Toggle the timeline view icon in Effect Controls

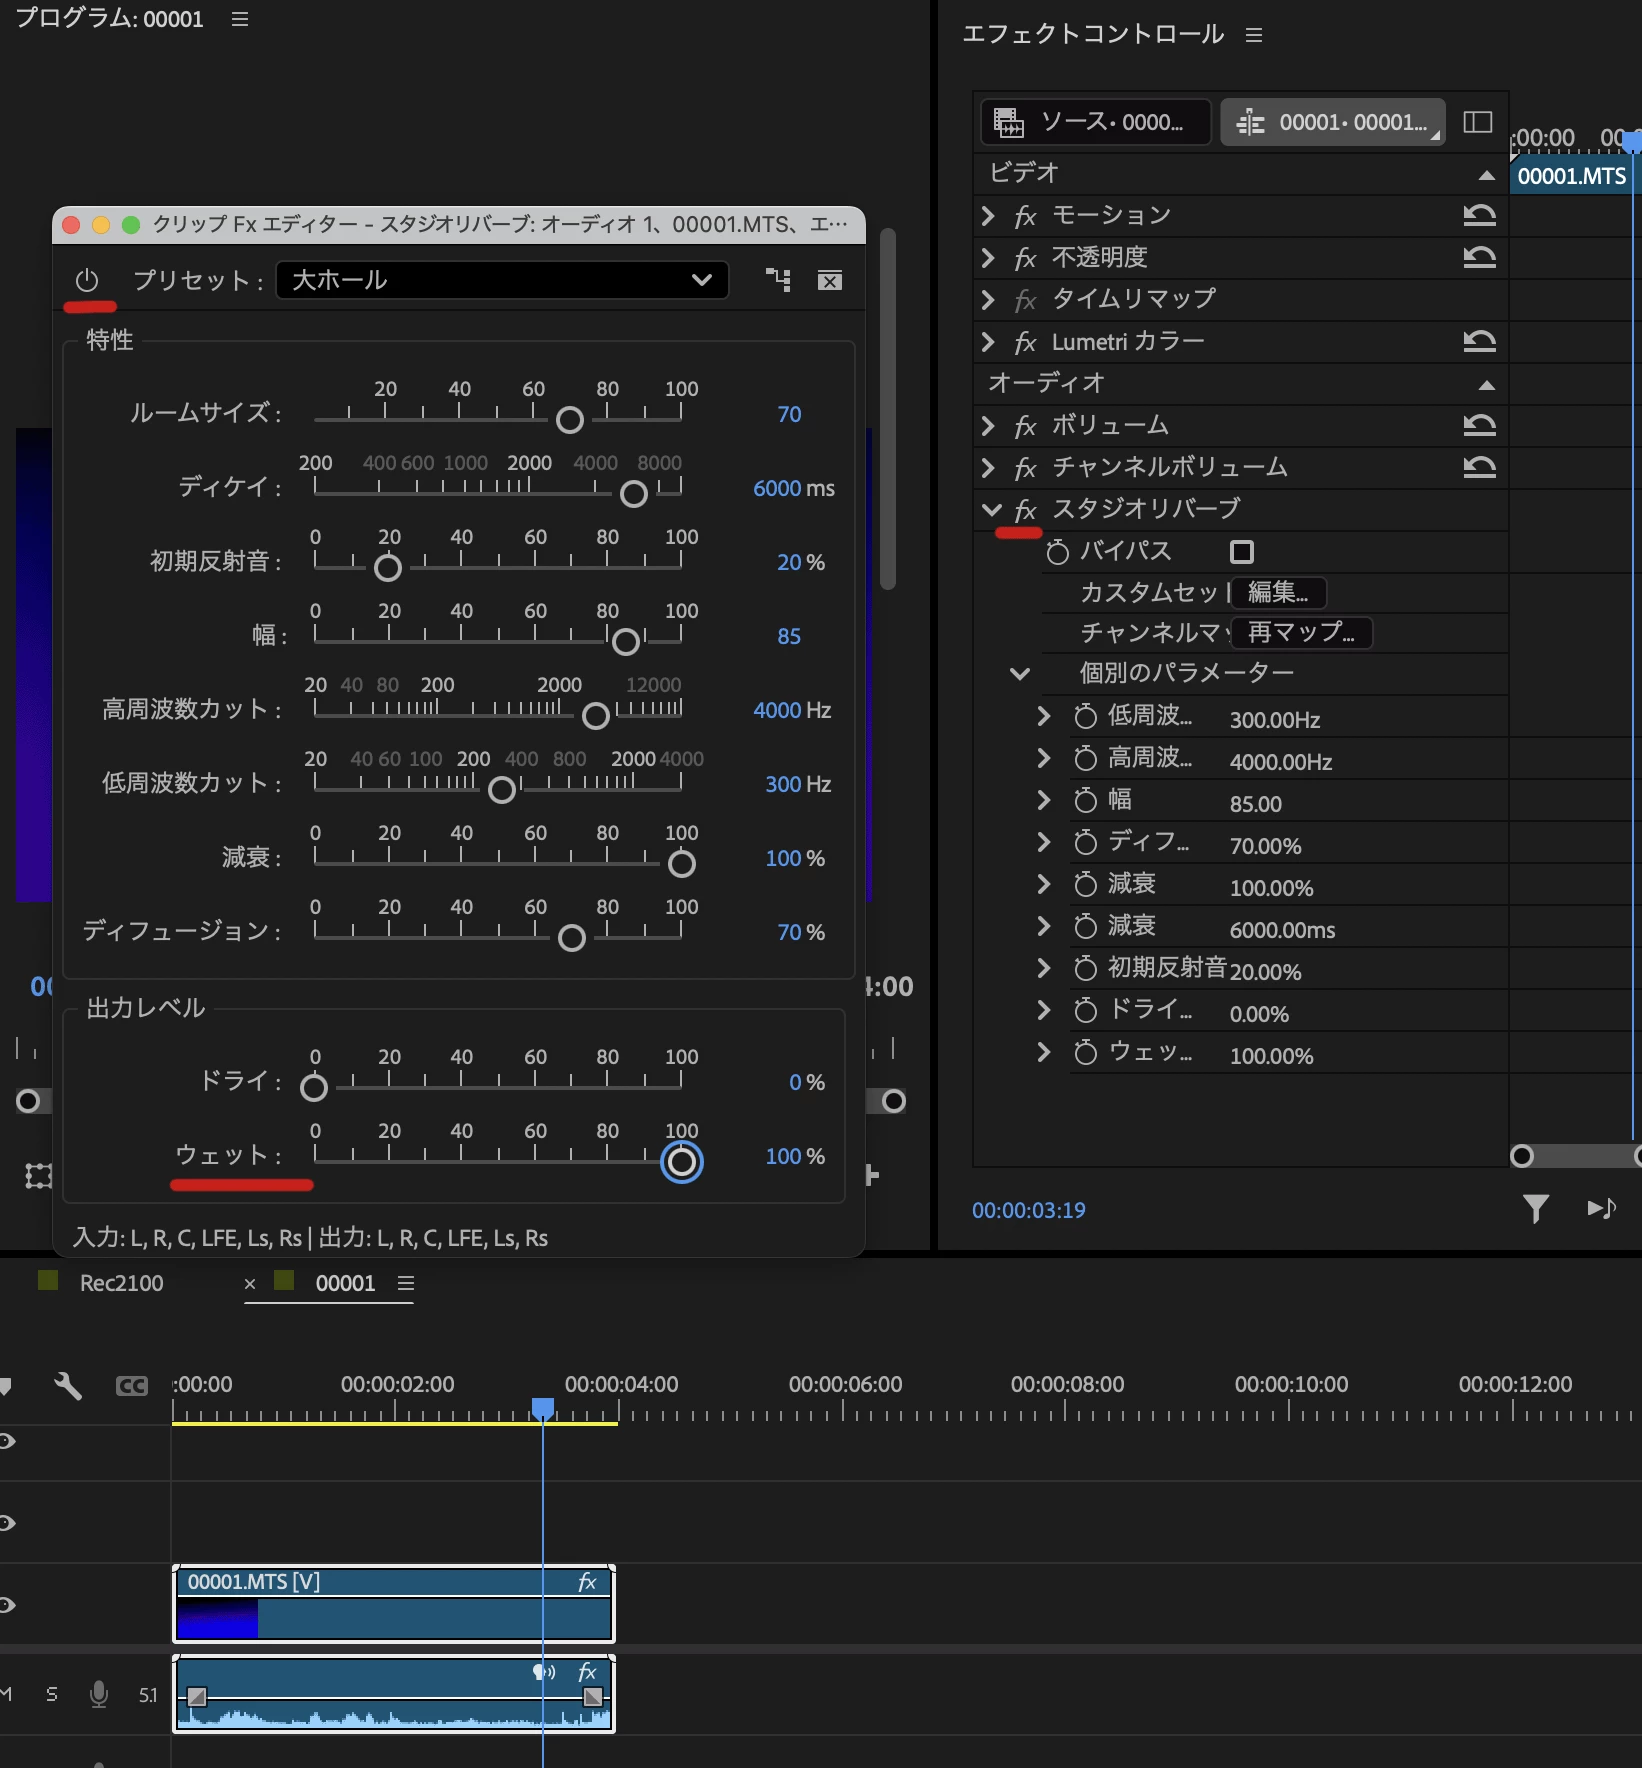tap(1478, 122)
